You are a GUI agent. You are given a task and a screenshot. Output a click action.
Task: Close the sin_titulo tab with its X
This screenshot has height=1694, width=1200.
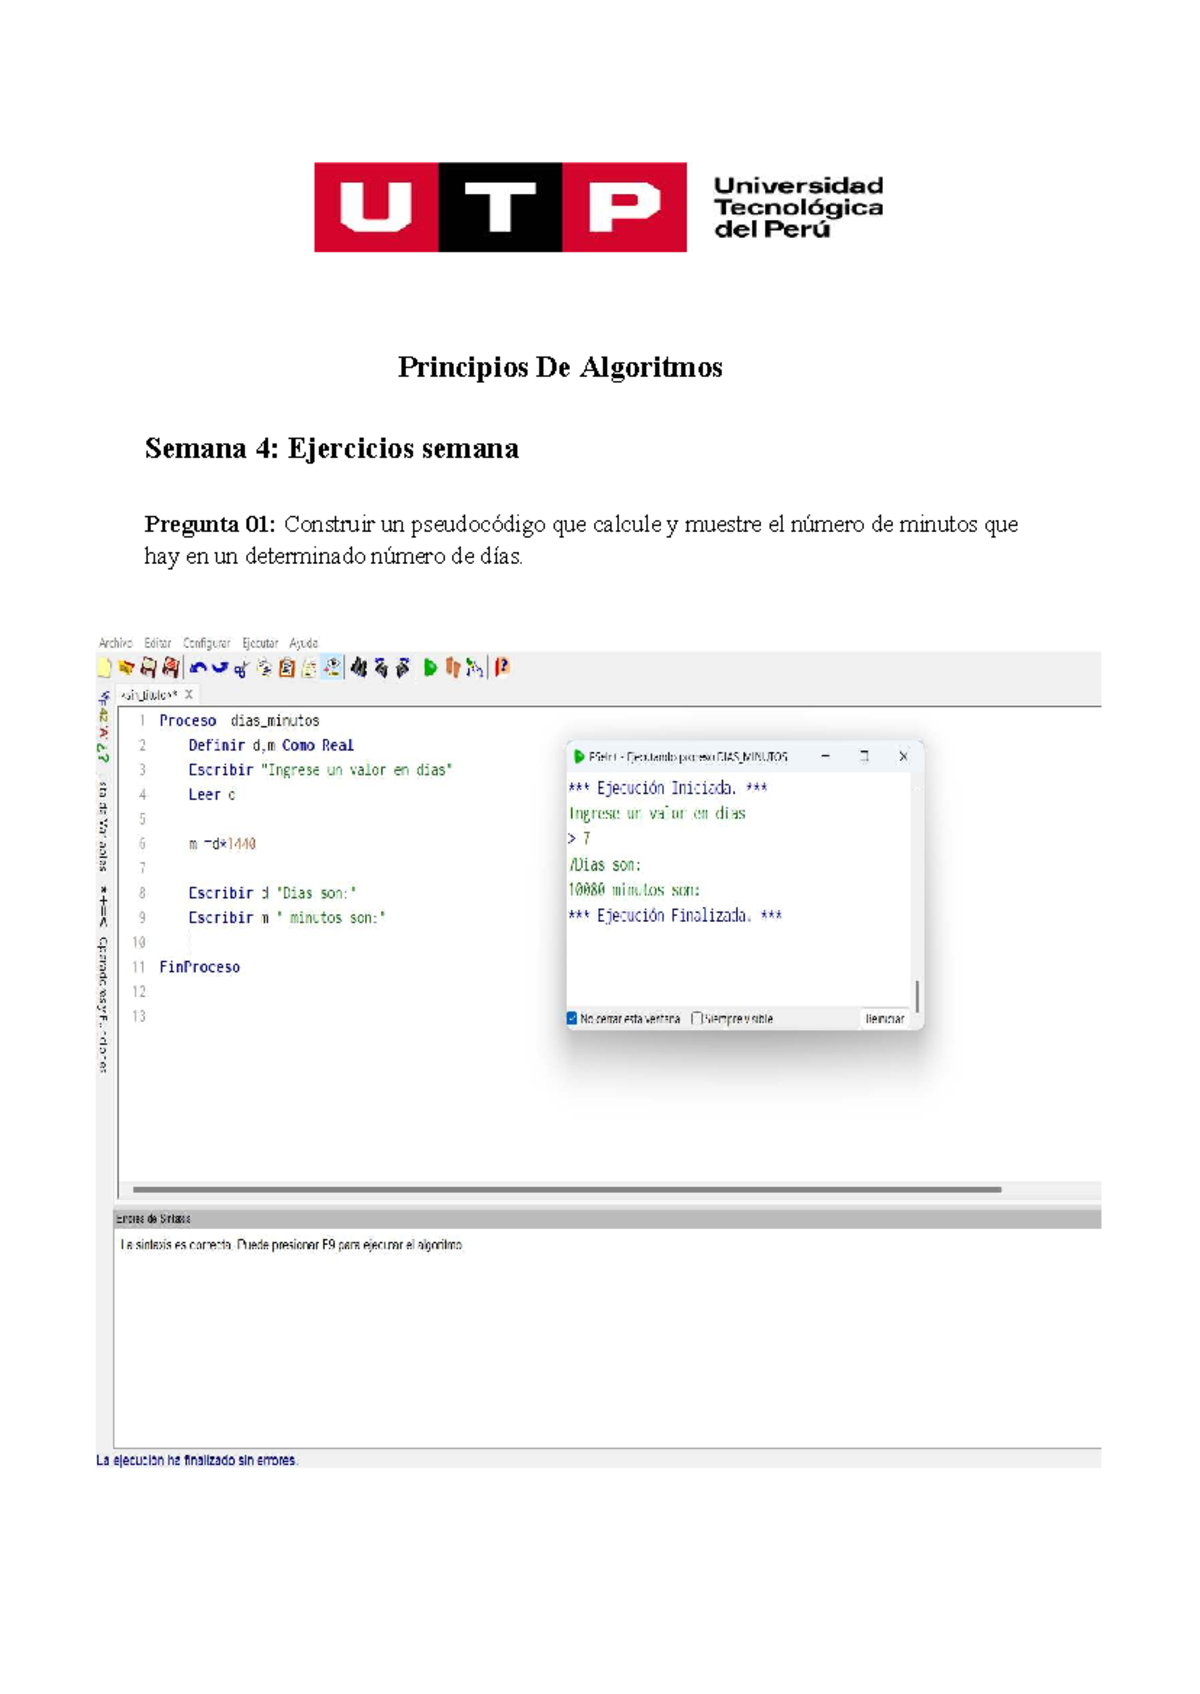(189, 694)
